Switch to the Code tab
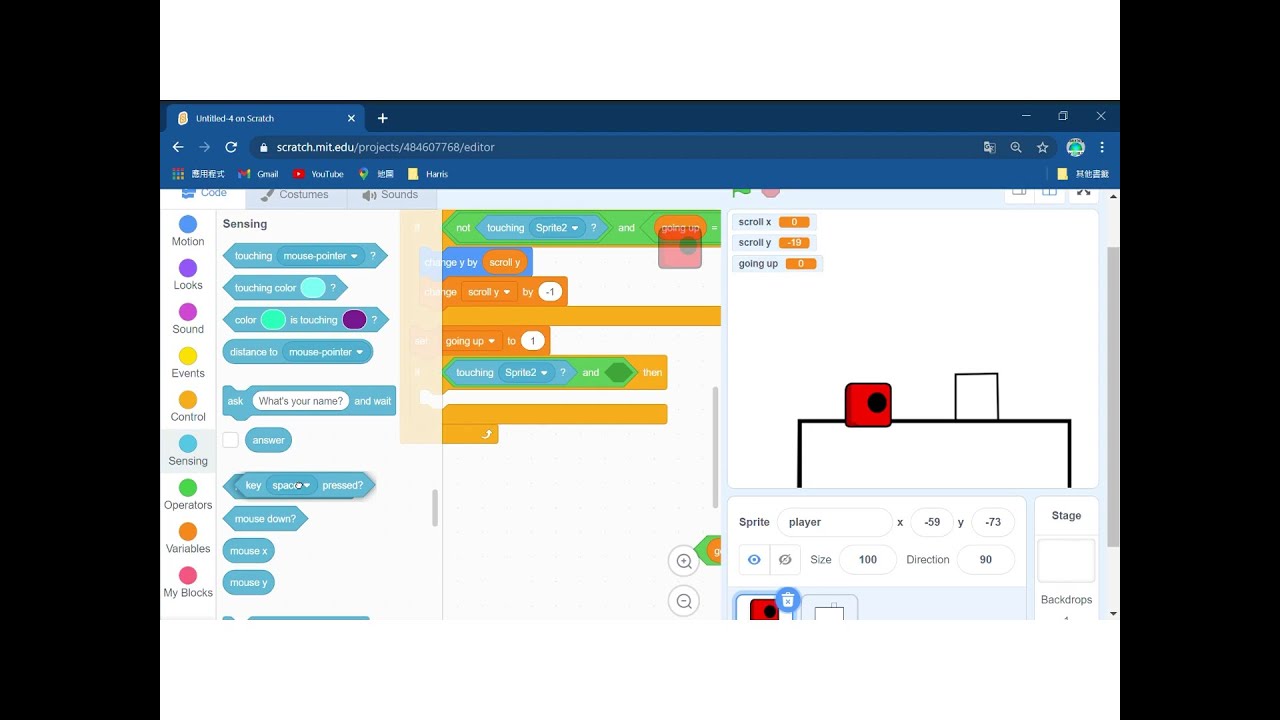 [204, 193]
